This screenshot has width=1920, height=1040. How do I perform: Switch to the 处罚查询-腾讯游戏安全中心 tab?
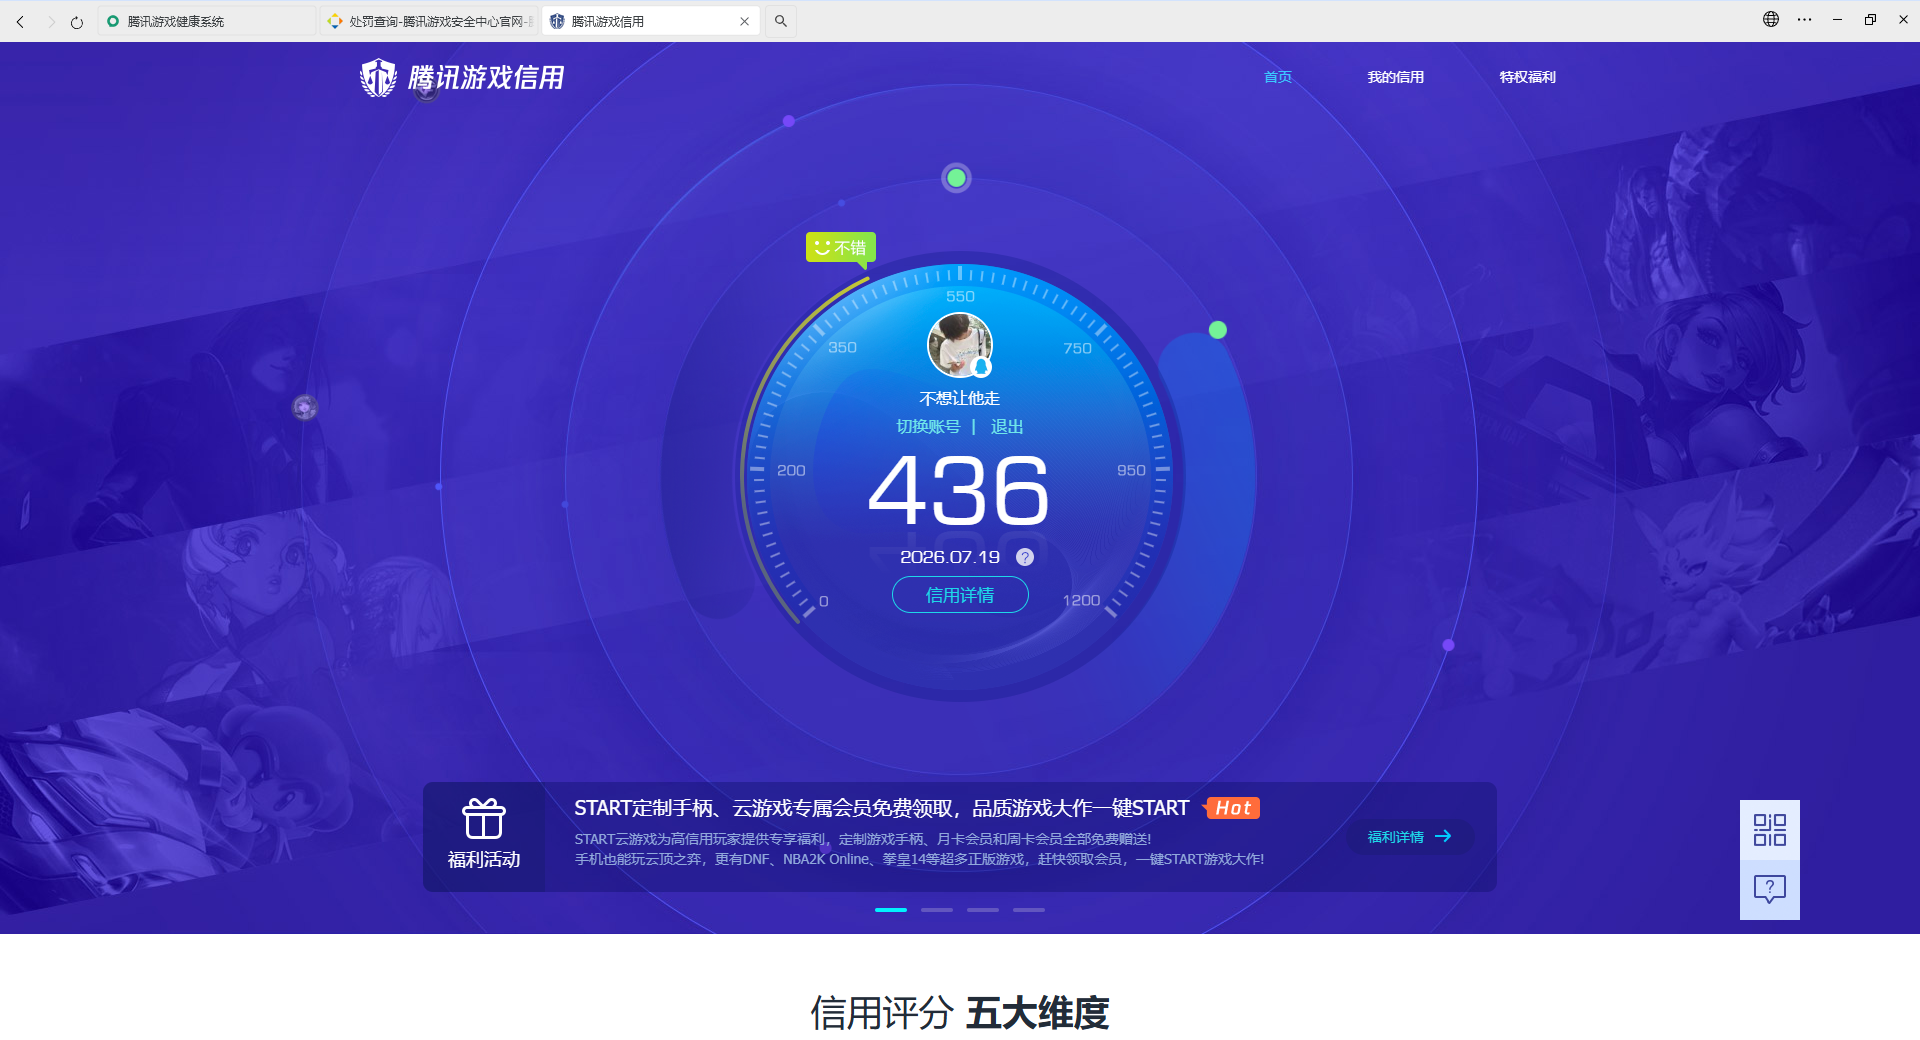(x=430, y=21)
